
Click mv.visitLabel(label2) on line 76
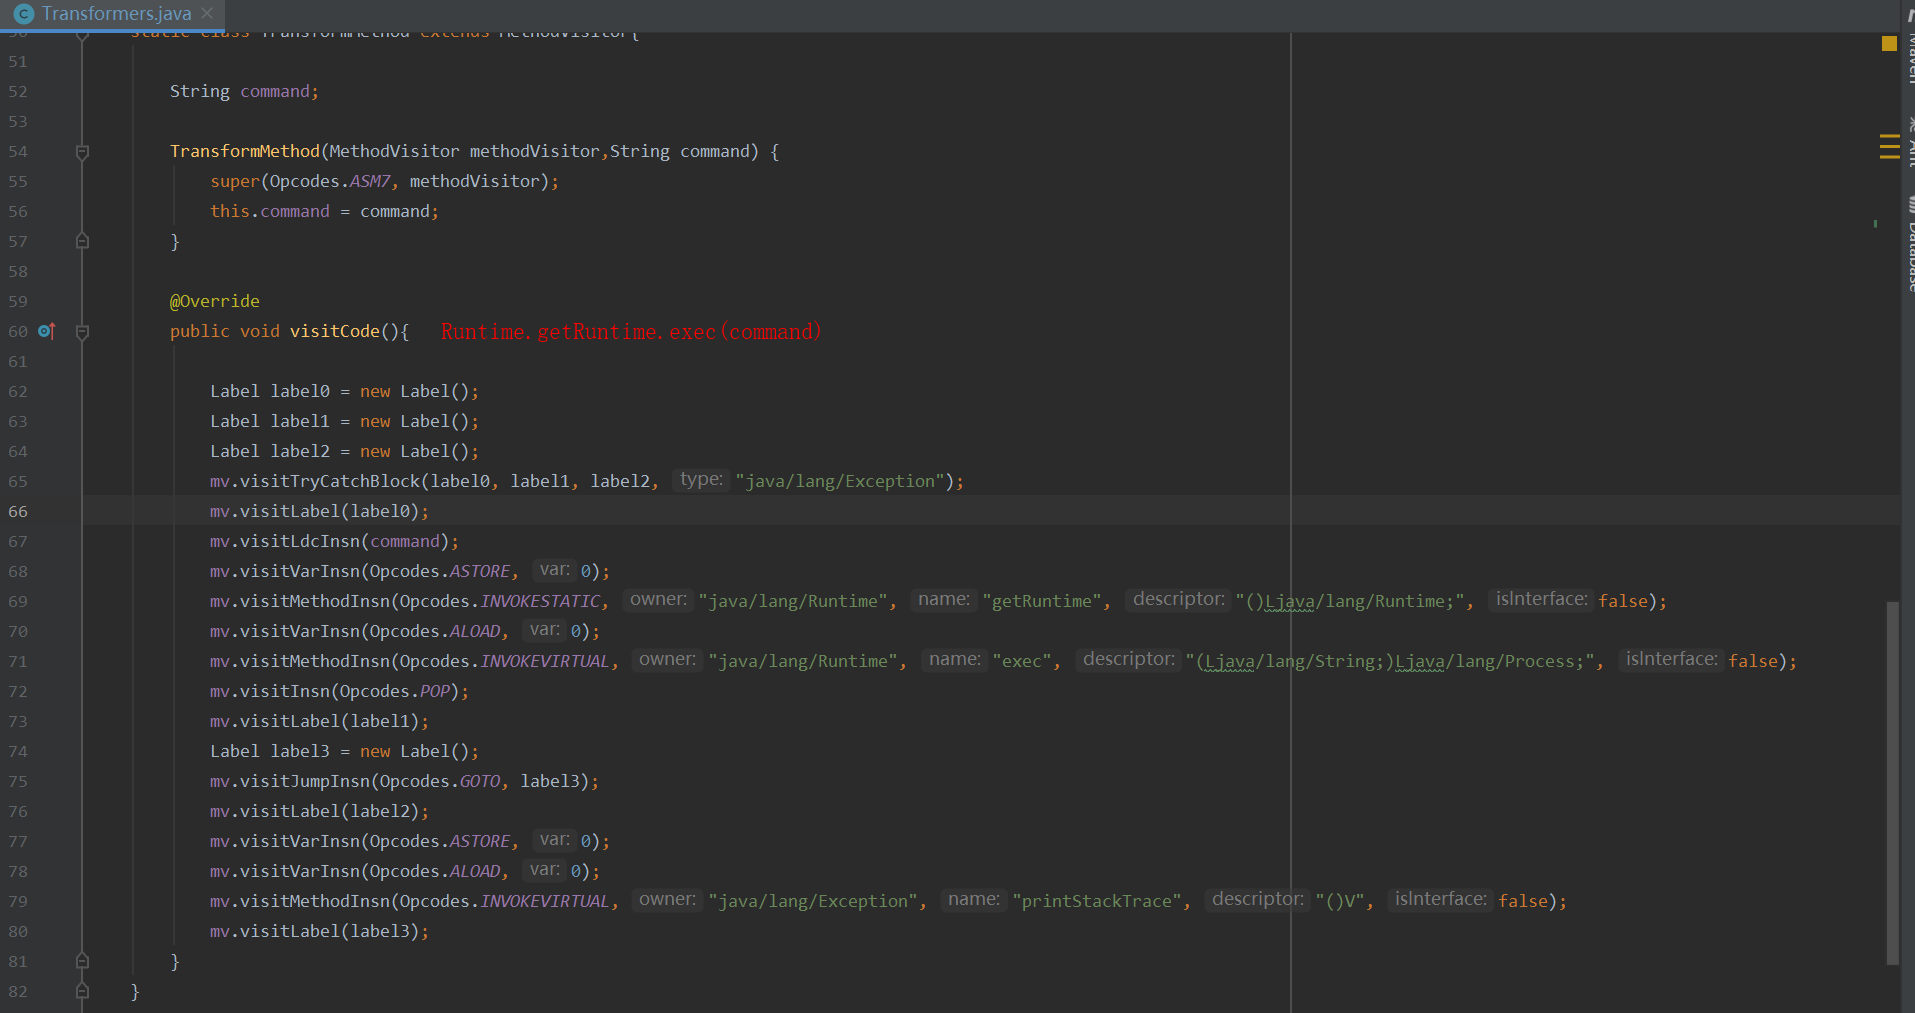click(319, 811)
